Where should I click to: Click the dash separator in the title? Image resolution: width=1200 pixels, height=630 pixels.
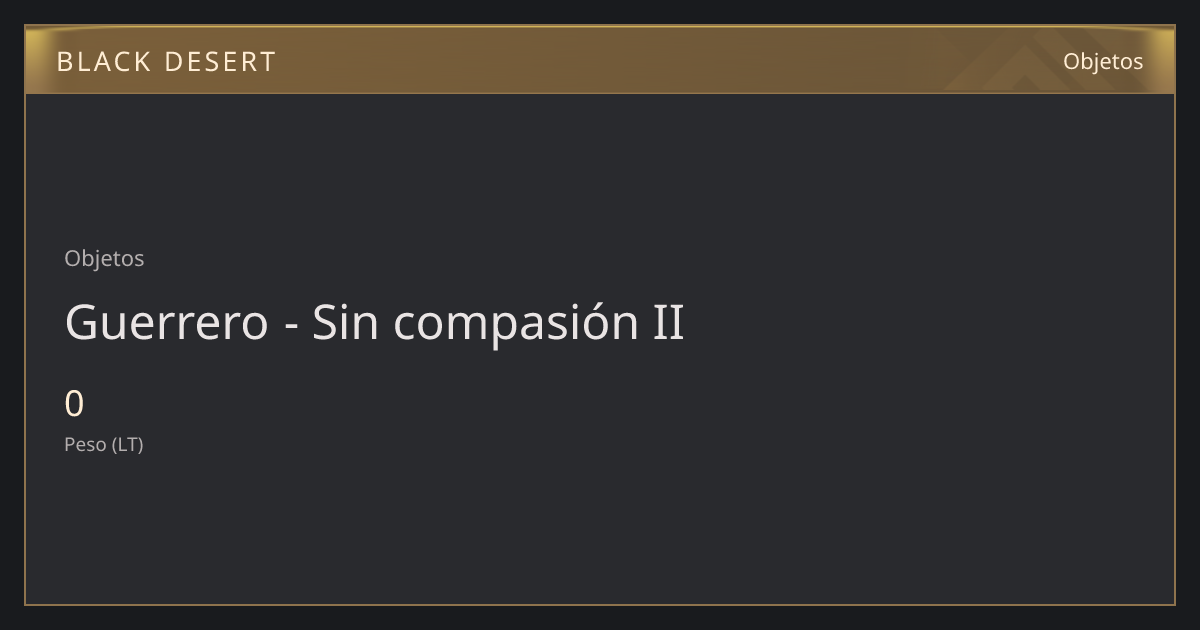point(291,326)
